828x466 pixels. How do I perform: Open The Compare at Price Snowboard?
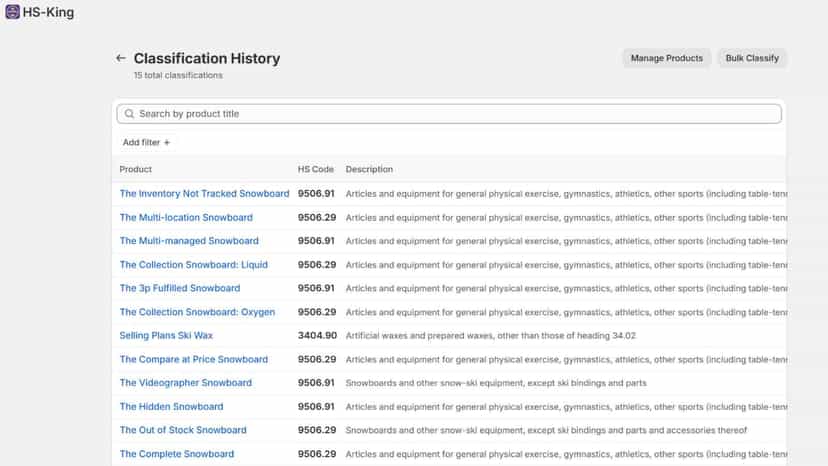click(x=193, y=359)
